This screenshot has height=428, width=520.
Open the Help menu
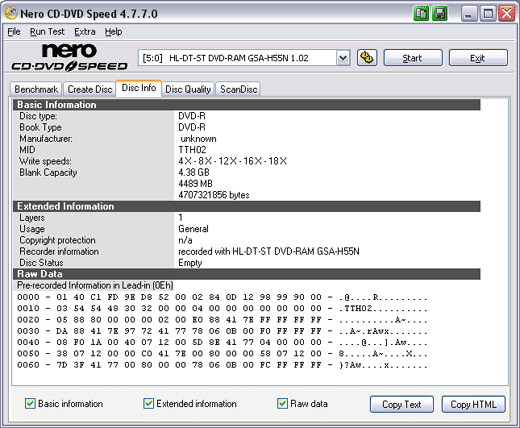(x=113, y=32)
